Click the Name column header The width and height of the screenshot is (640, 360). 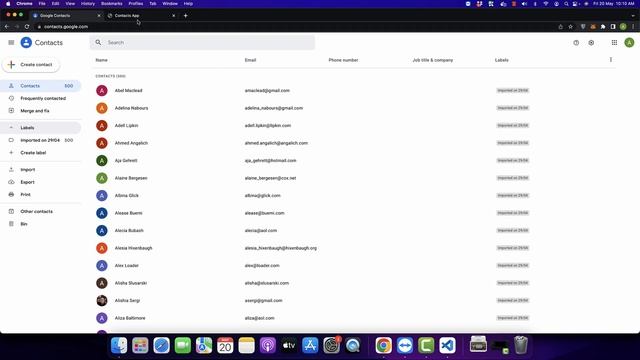click(x=102, y=60)
